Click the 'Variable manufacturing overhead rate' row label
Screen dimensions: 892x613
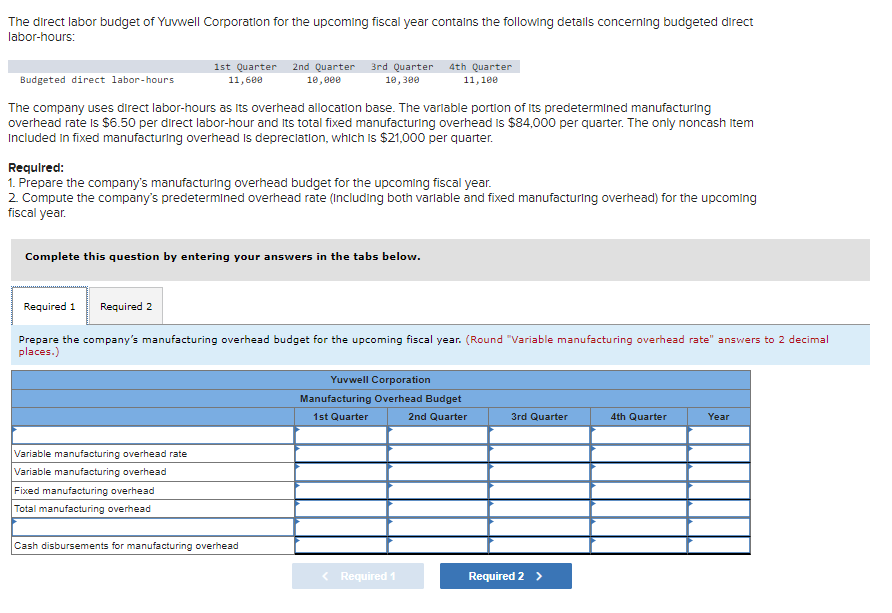coord(101,454)
